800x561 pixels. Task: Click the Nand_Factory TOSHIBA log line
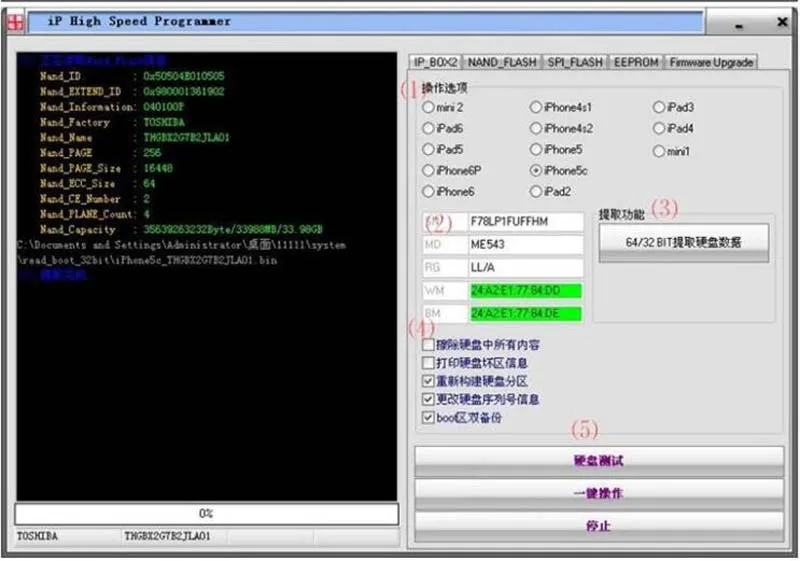(112, 122)
